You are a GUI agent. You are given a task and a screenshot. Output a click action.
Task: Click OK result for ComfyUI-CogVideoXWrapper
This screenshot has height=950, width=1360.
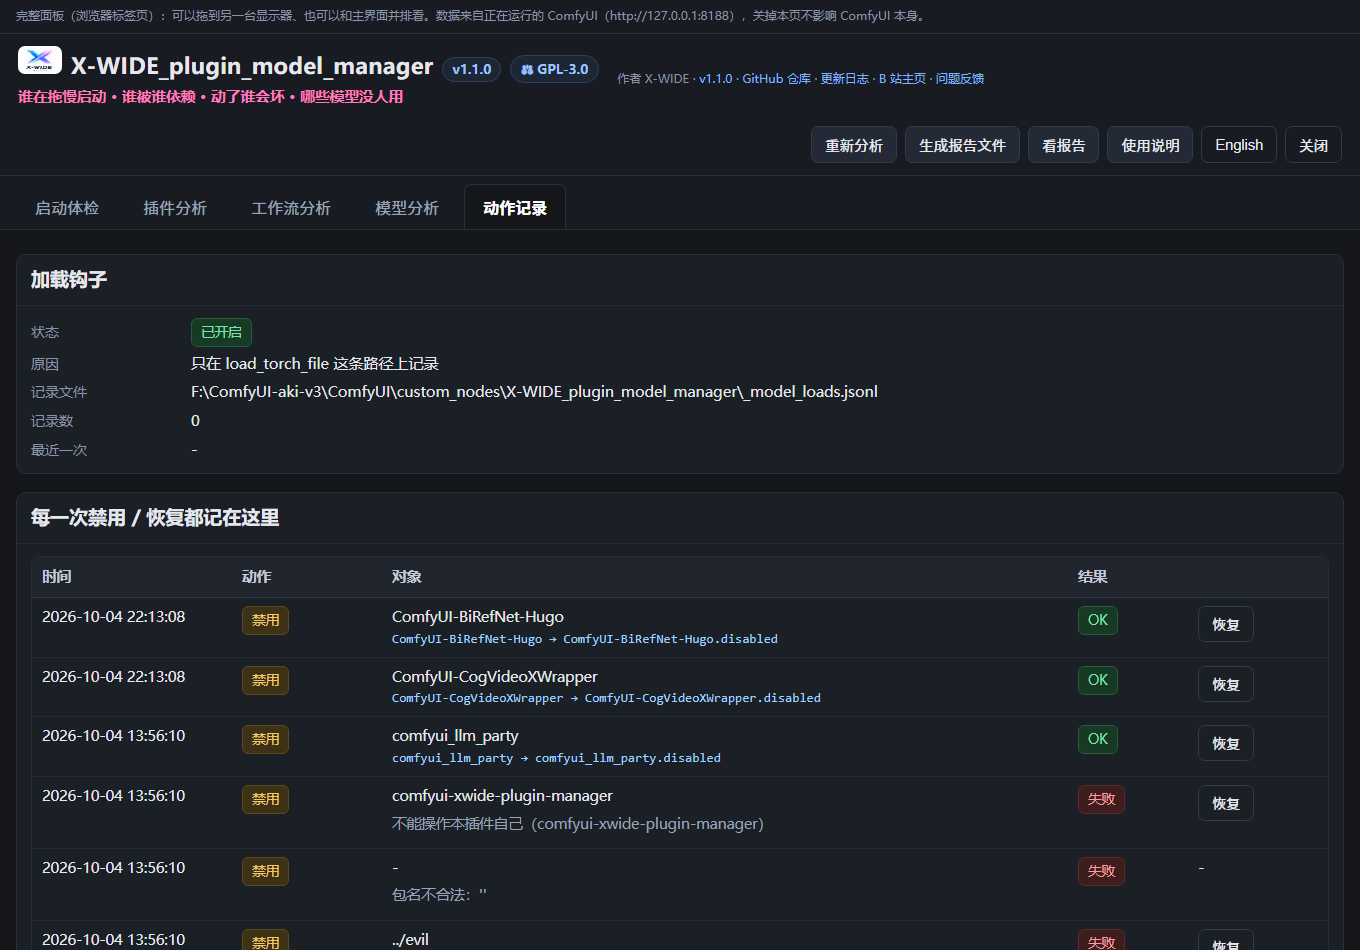1098,680
